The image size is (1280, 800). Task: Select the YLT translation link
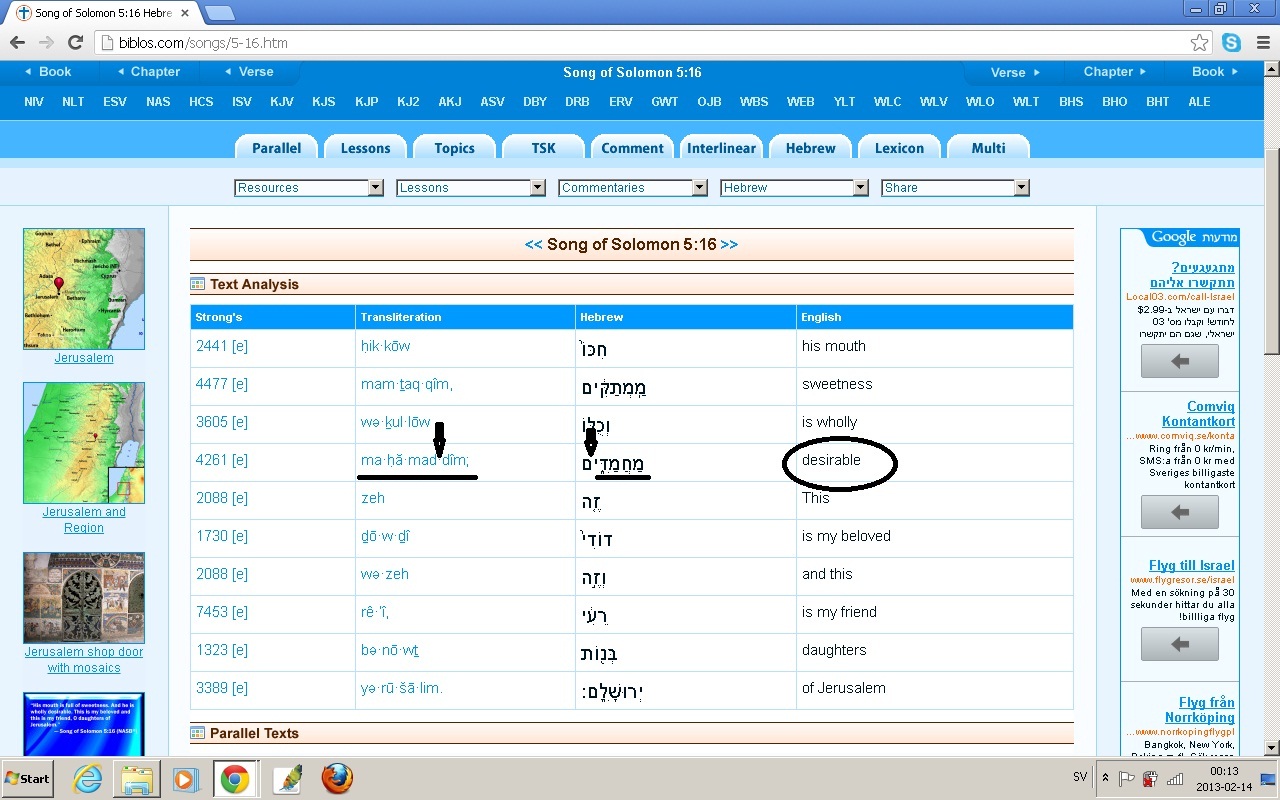[844, 102]
